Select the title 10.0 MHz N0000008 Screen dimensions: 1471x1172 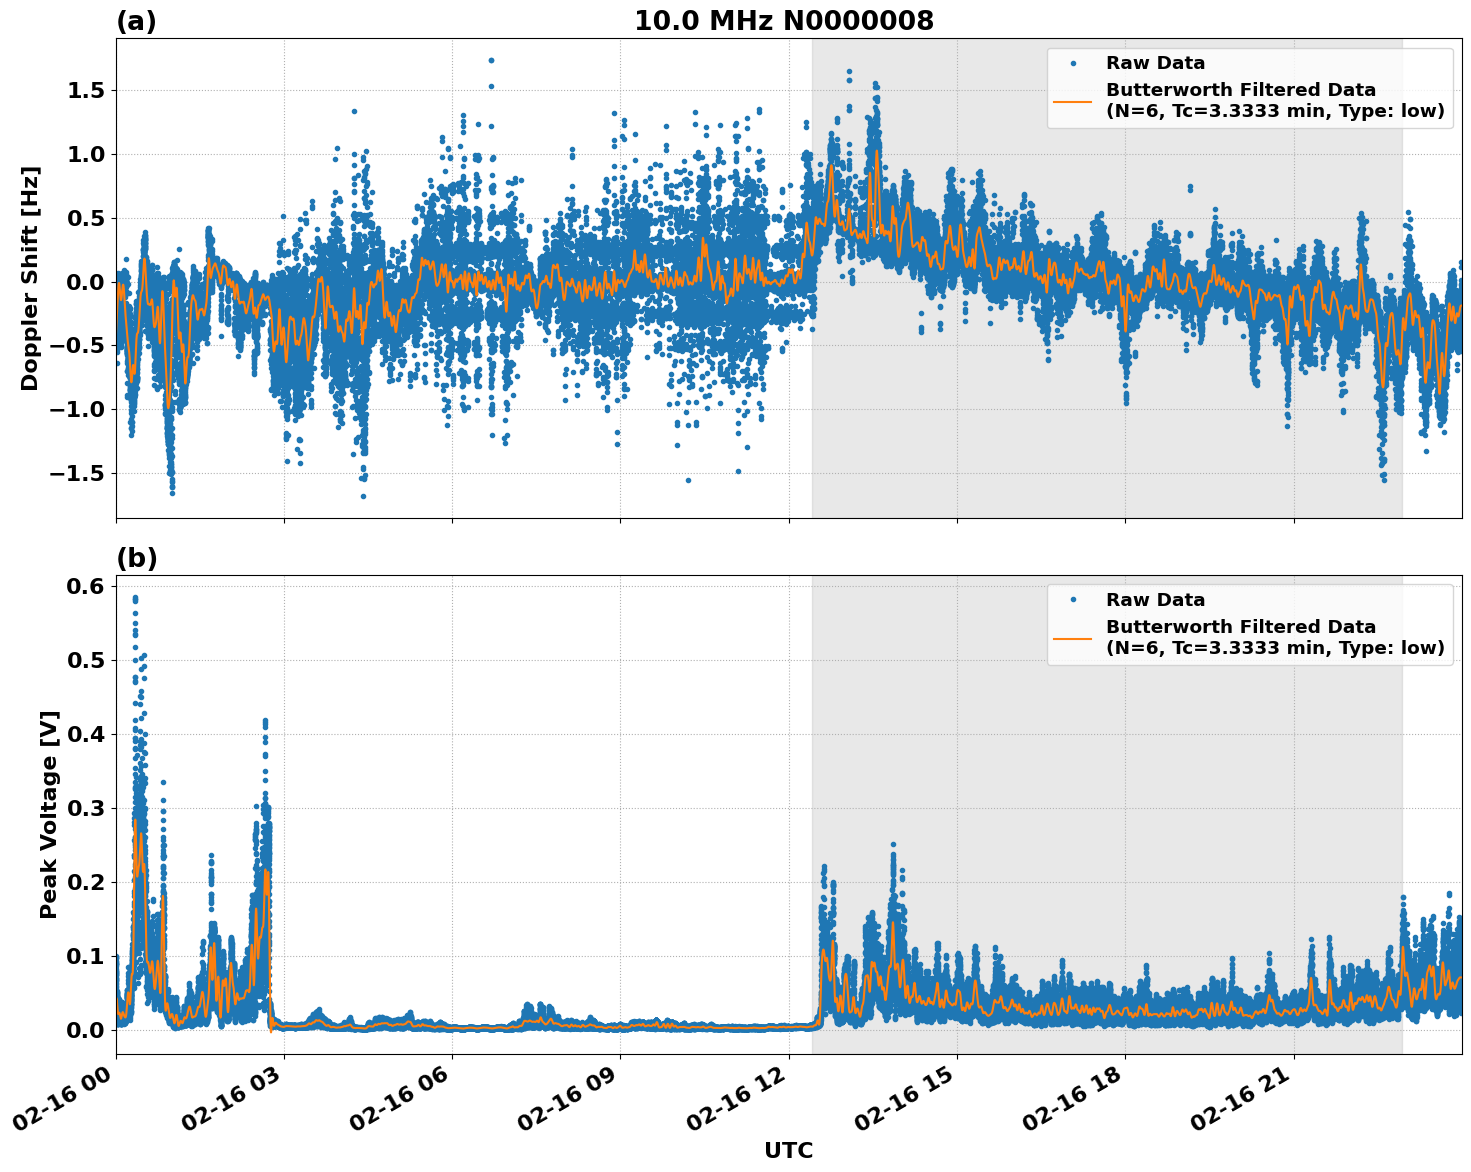click(x=785, y=17)
